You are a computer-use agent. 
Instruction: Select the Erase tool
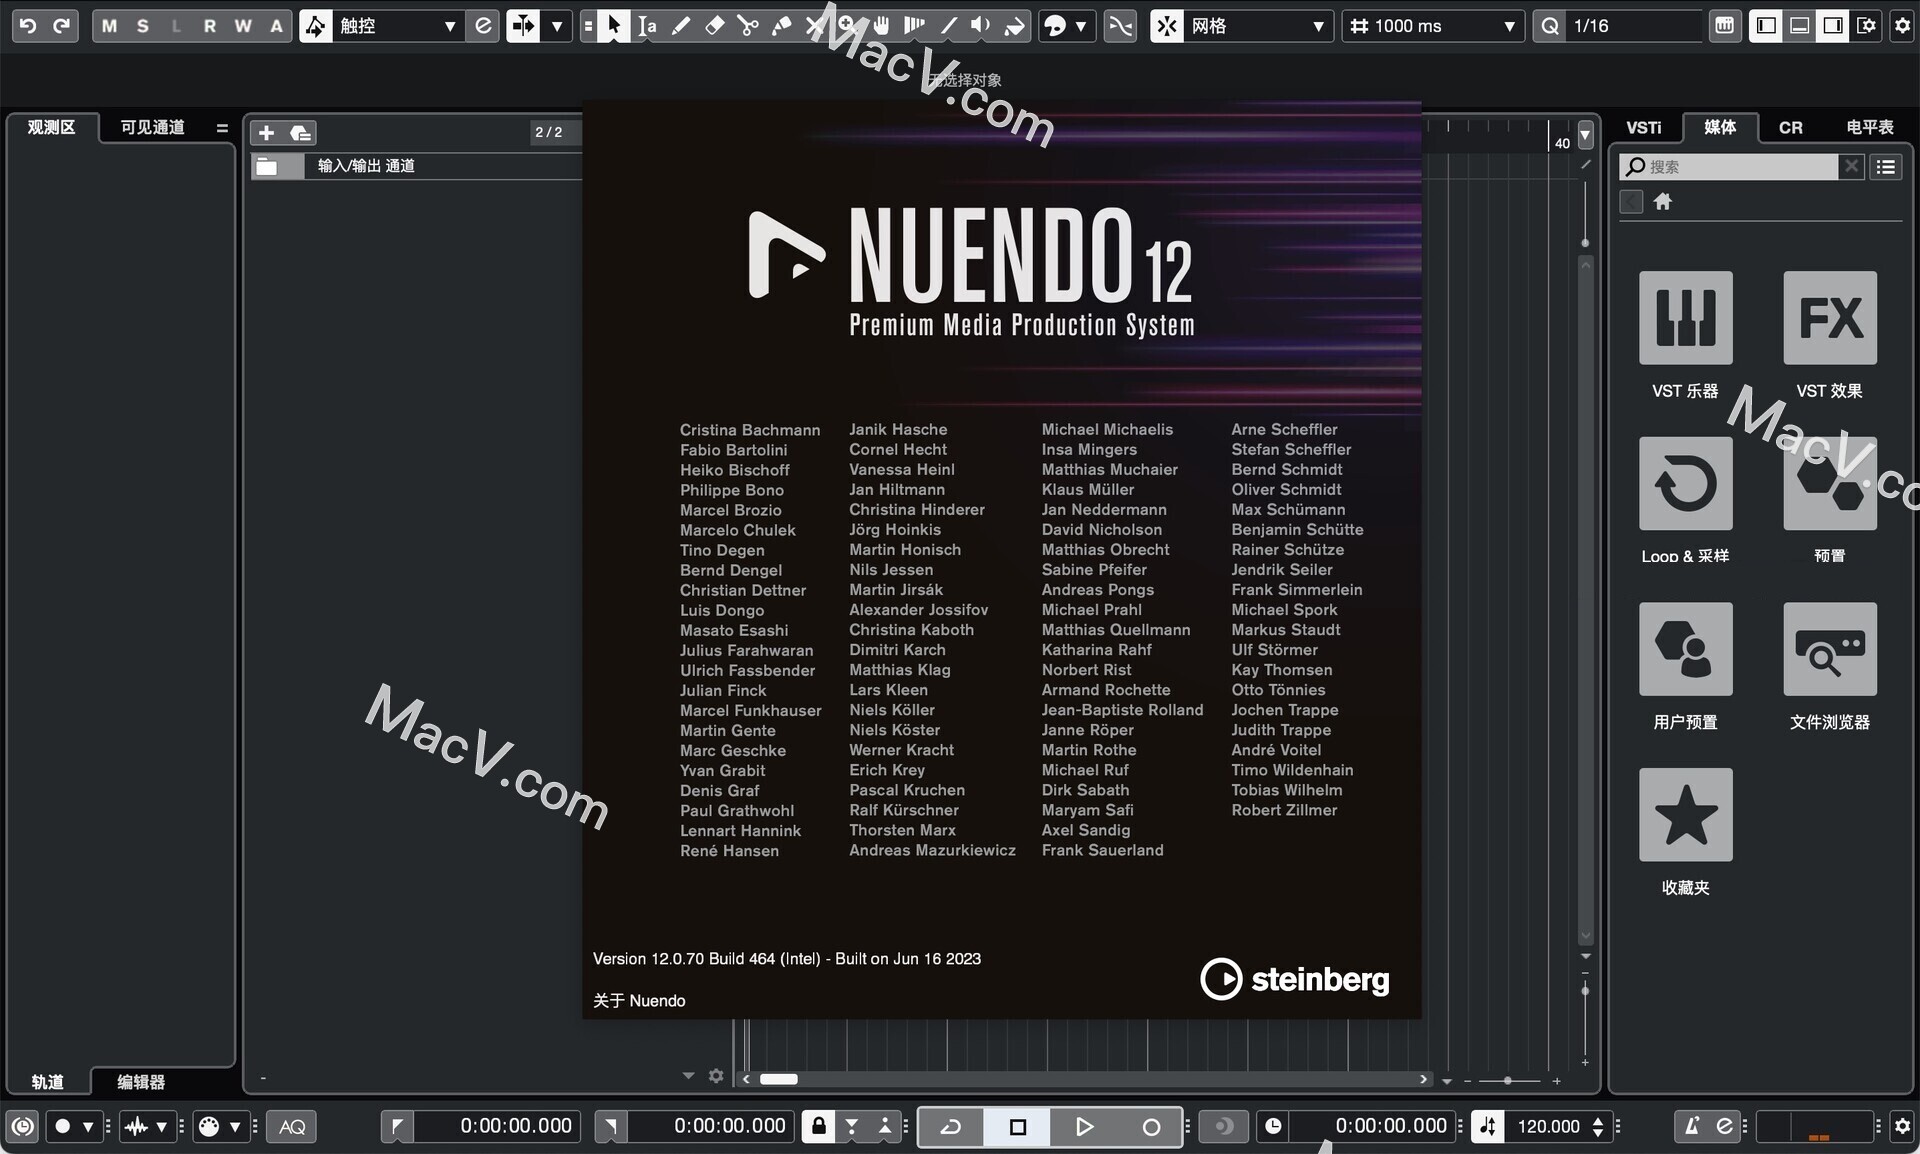714,26
